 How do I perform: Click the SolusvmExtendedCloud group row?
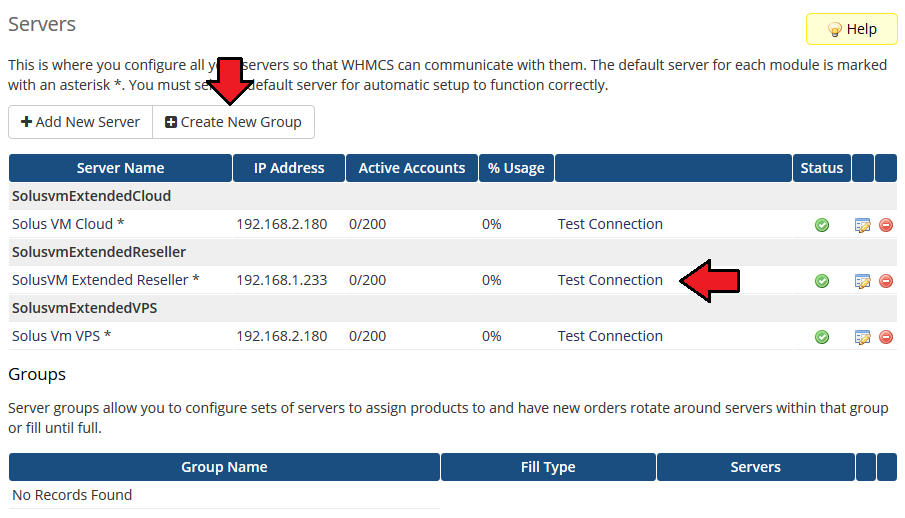[x=452, y=196]
